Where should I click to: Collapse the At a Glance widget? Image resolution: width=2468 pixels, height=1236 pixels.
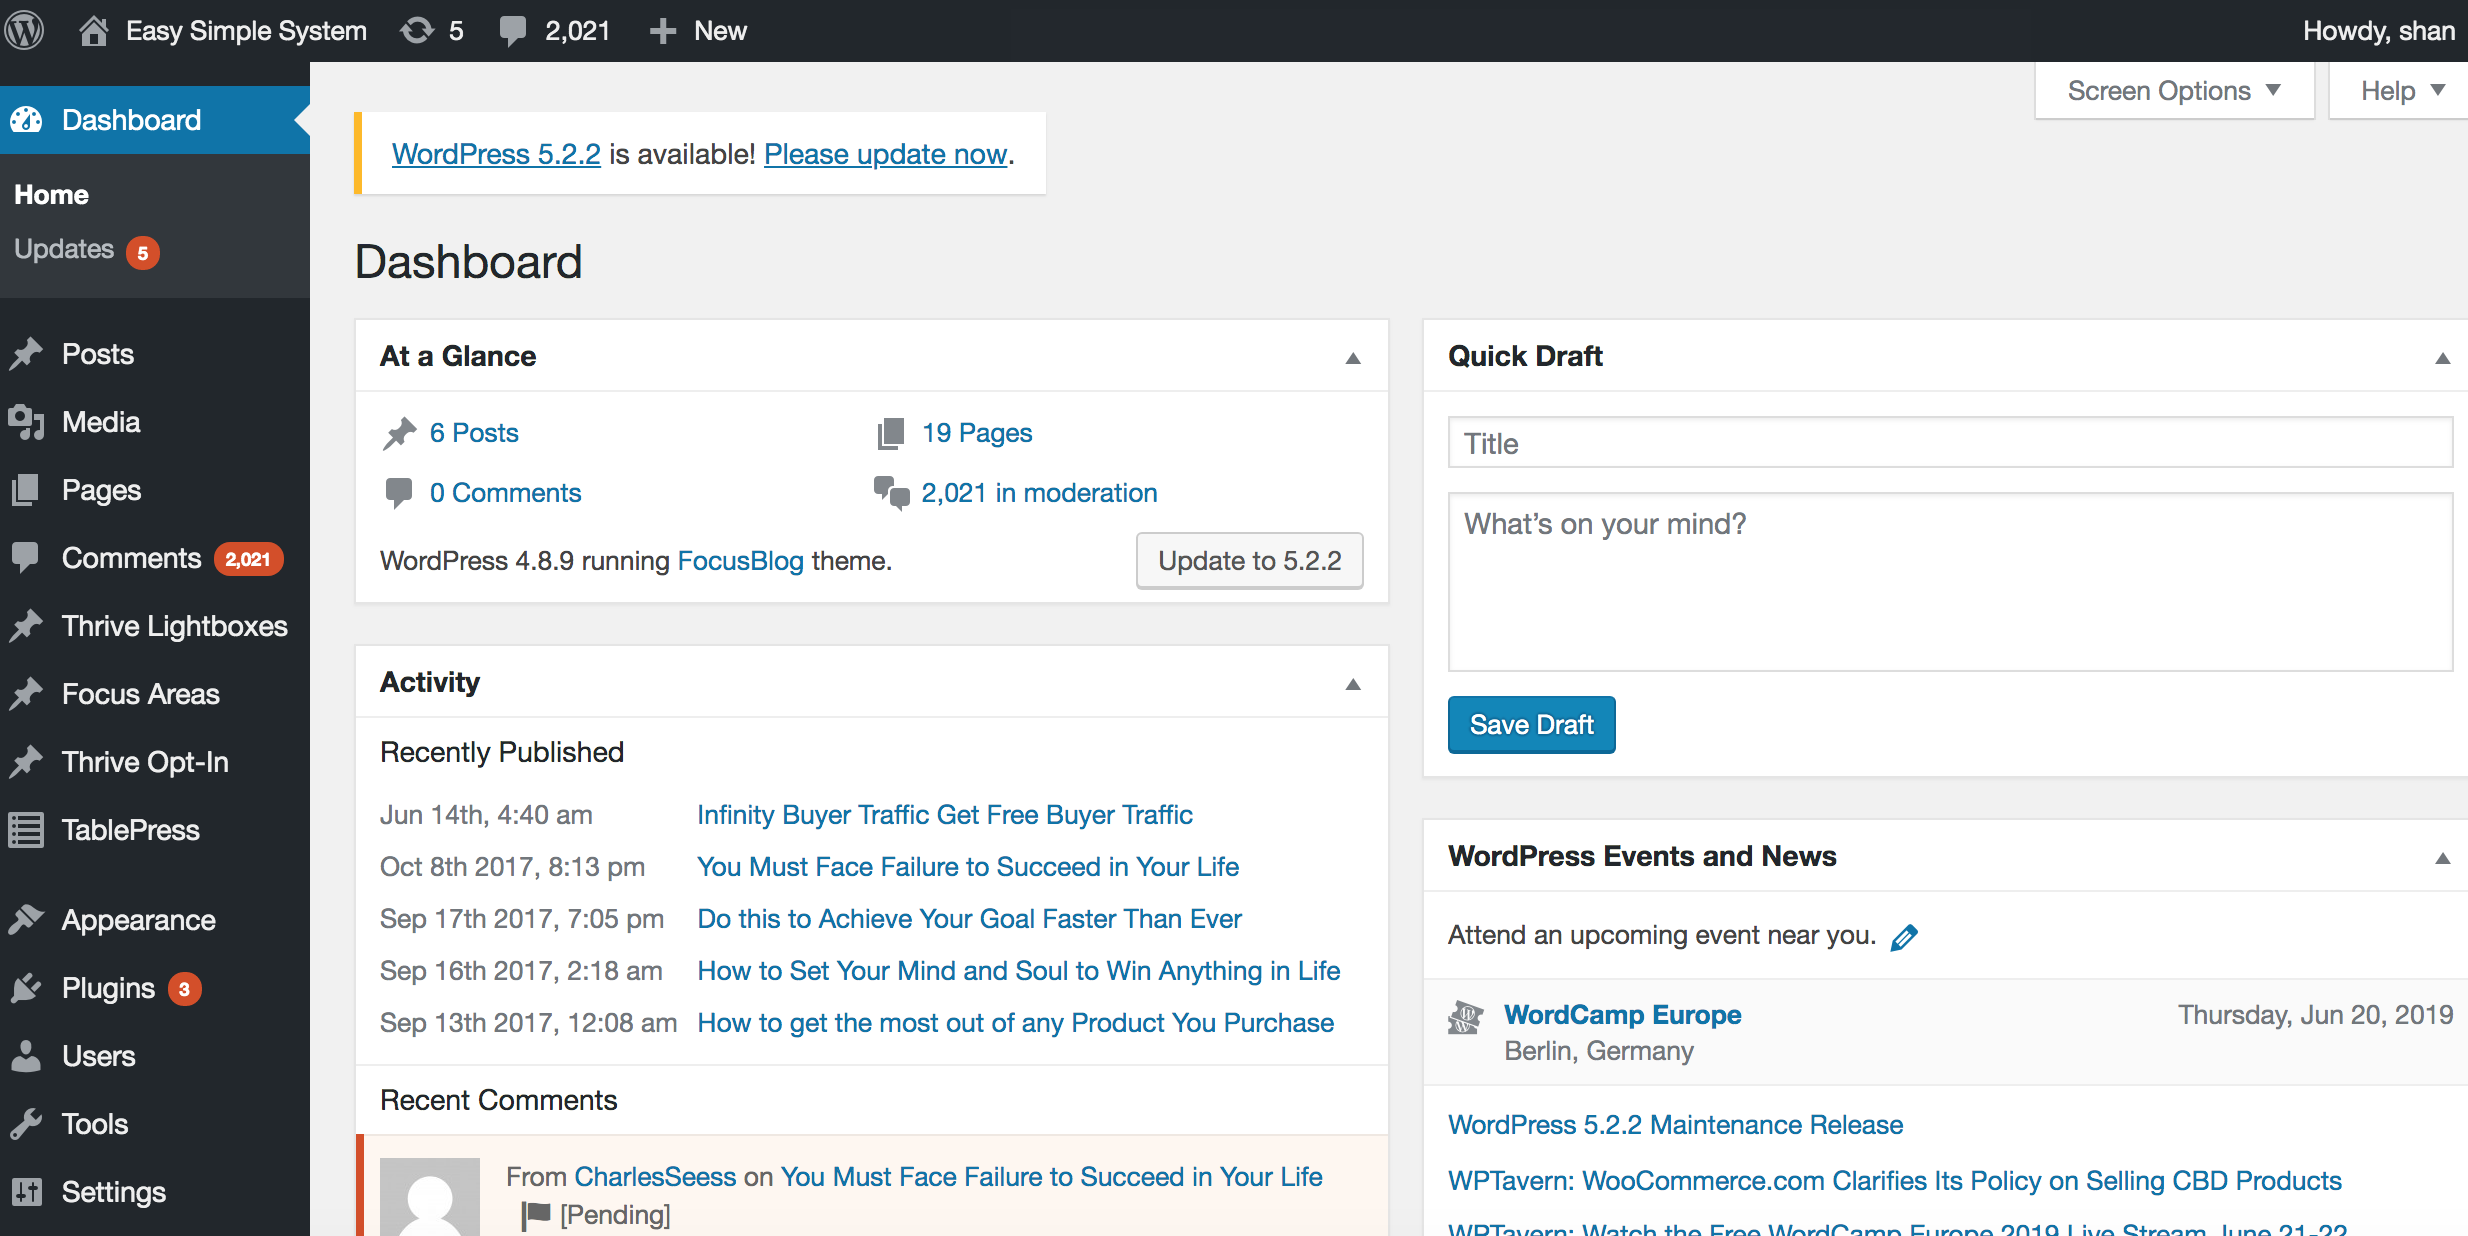click(x=1353, y=357)
